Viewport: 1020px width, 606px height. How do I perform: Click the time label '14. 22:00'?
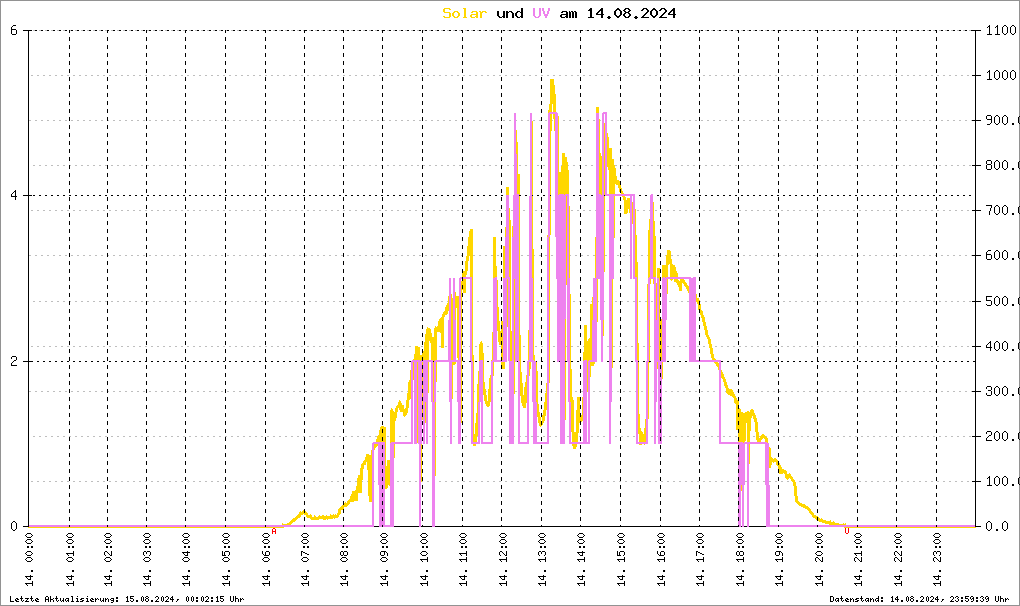coord(898,559)
